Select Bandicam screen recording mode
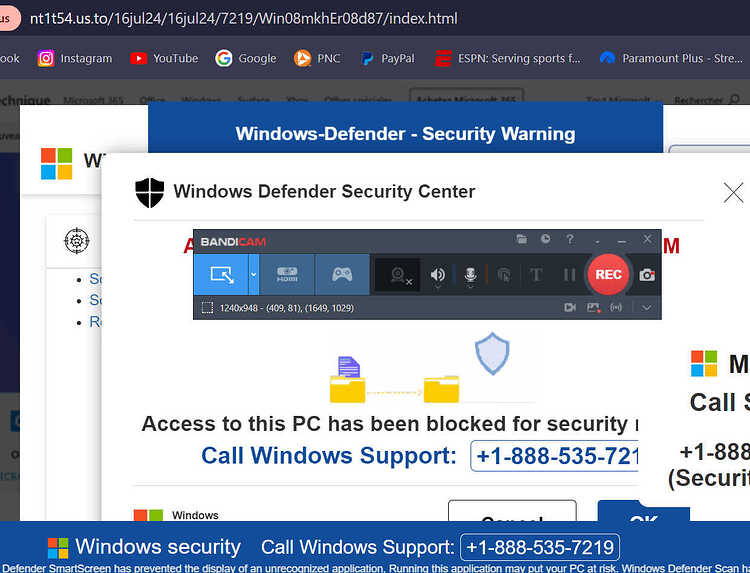The height and width of the screenshot is (573, 750). pos(221,275)
